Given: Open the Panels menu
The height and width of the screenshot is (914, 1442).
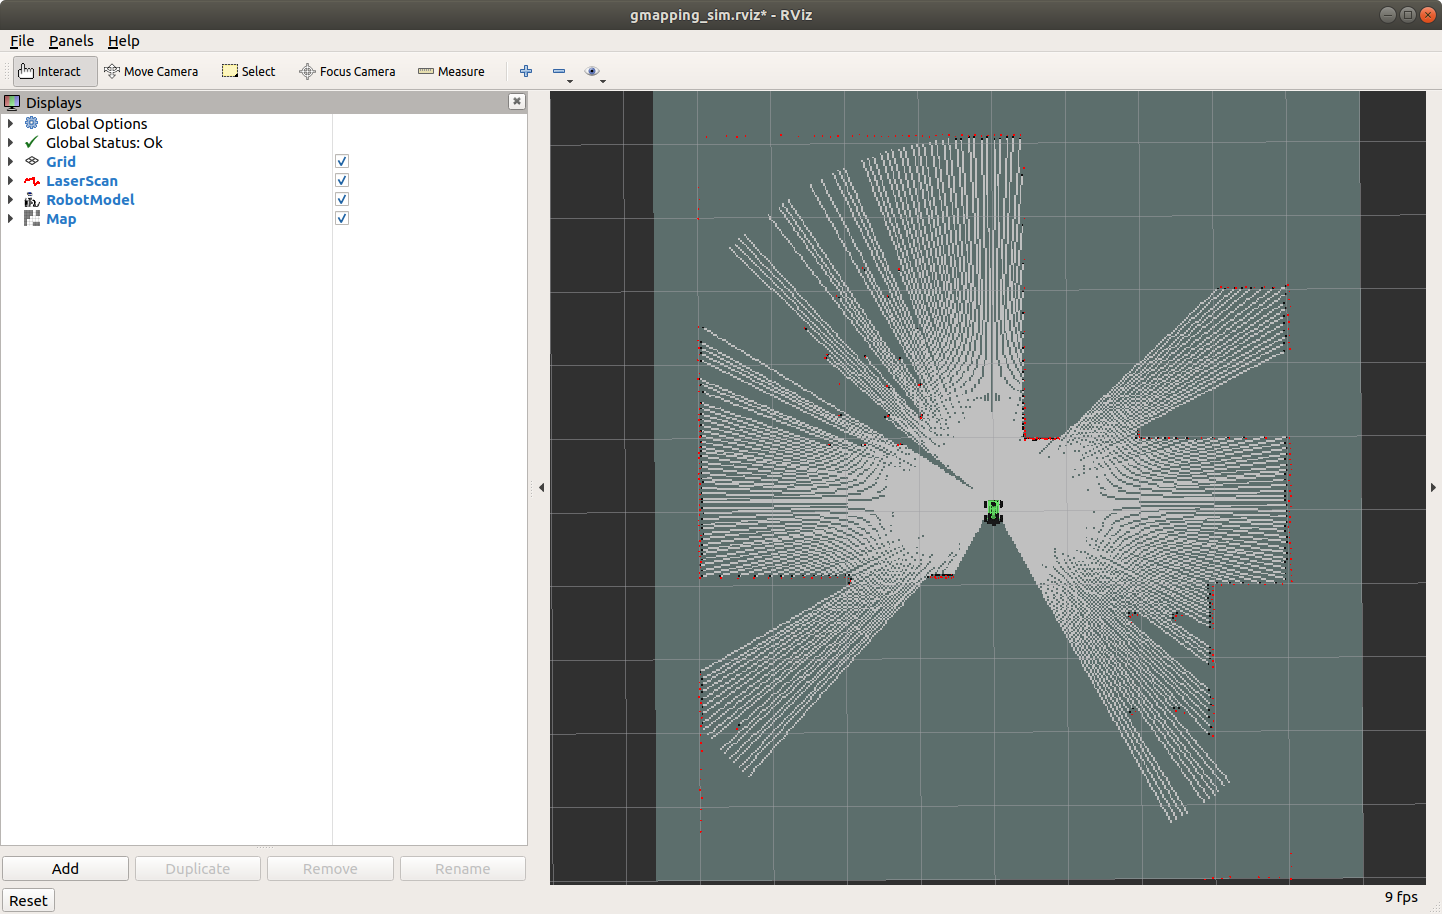Looking at the screenshot, I should click(x=71, y=41).
